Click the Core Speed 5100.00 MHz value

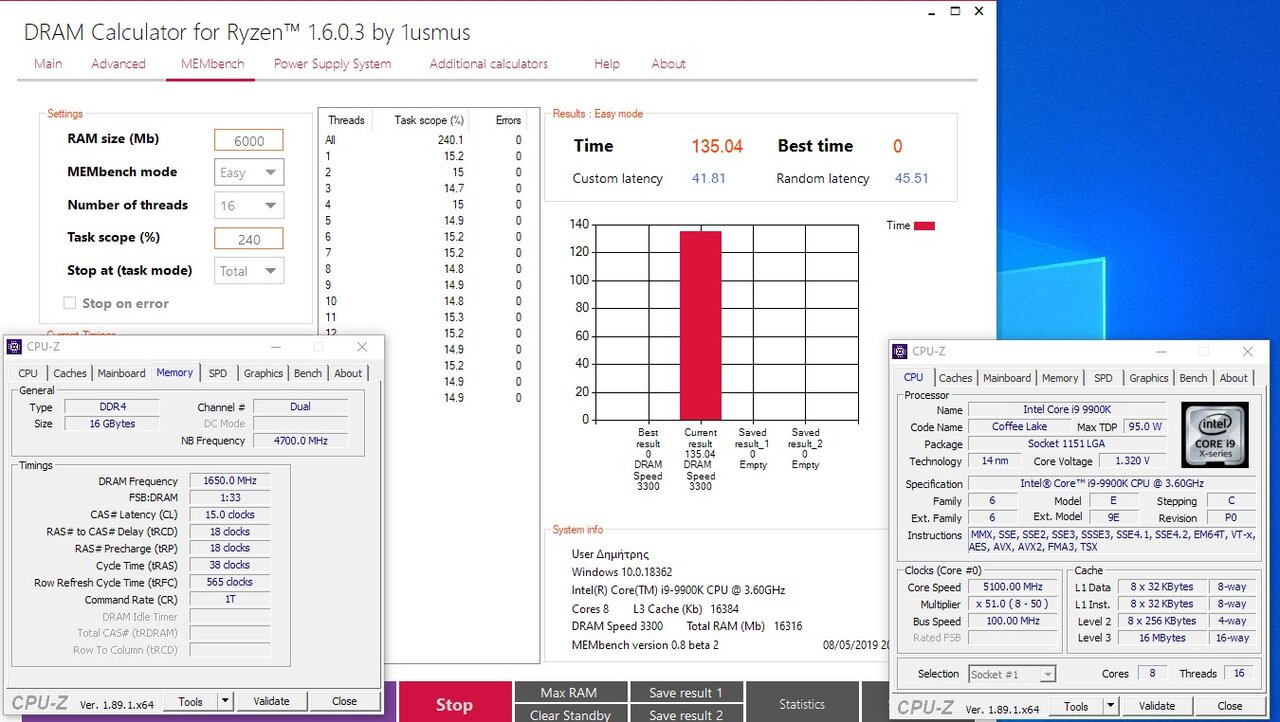click(x=1013, y=587)
